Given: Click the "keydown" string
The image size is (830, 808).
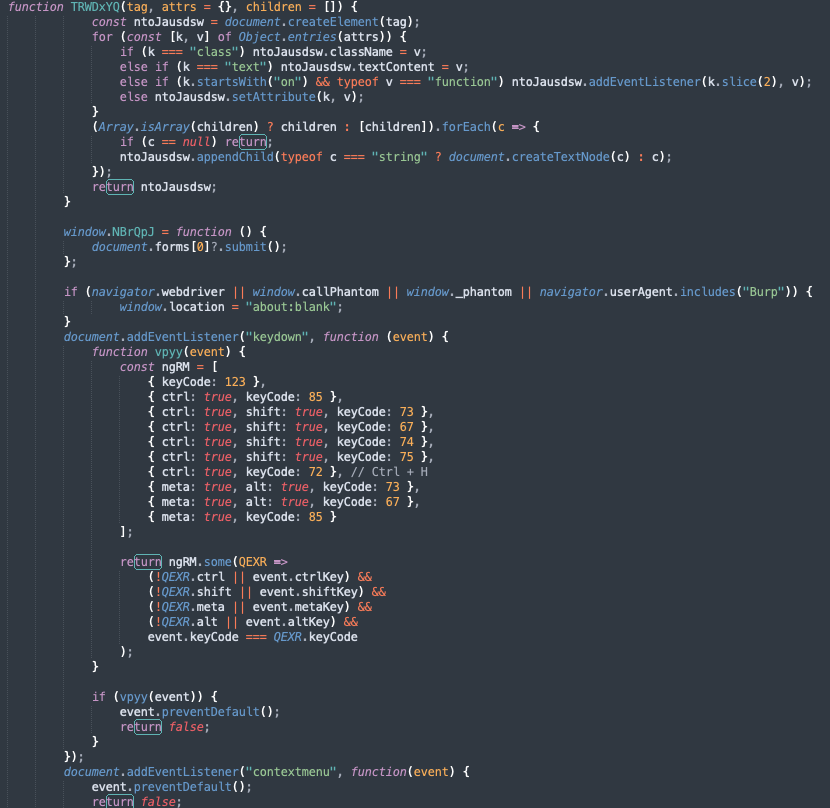Looking at the screenshot, I should (x=277, y=337).
